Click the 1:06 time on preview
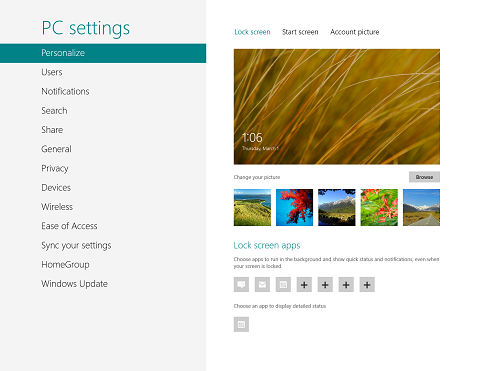Viewport: 495px width, 371px height. pyautogui.click(x=252, y=138)
